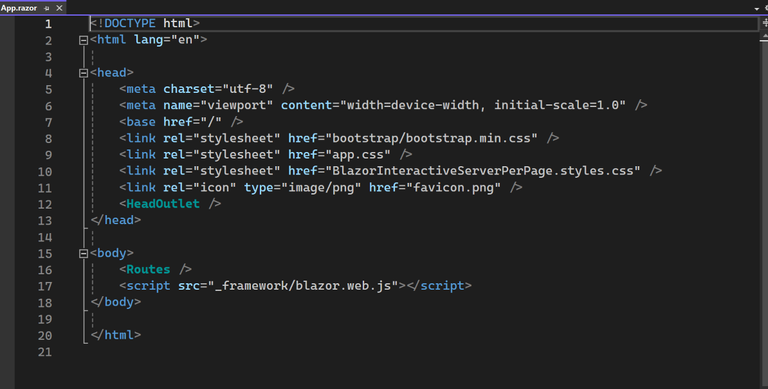Click line number 1 in margin
Screen dimensions: 768x389
[x=48, y=24]
